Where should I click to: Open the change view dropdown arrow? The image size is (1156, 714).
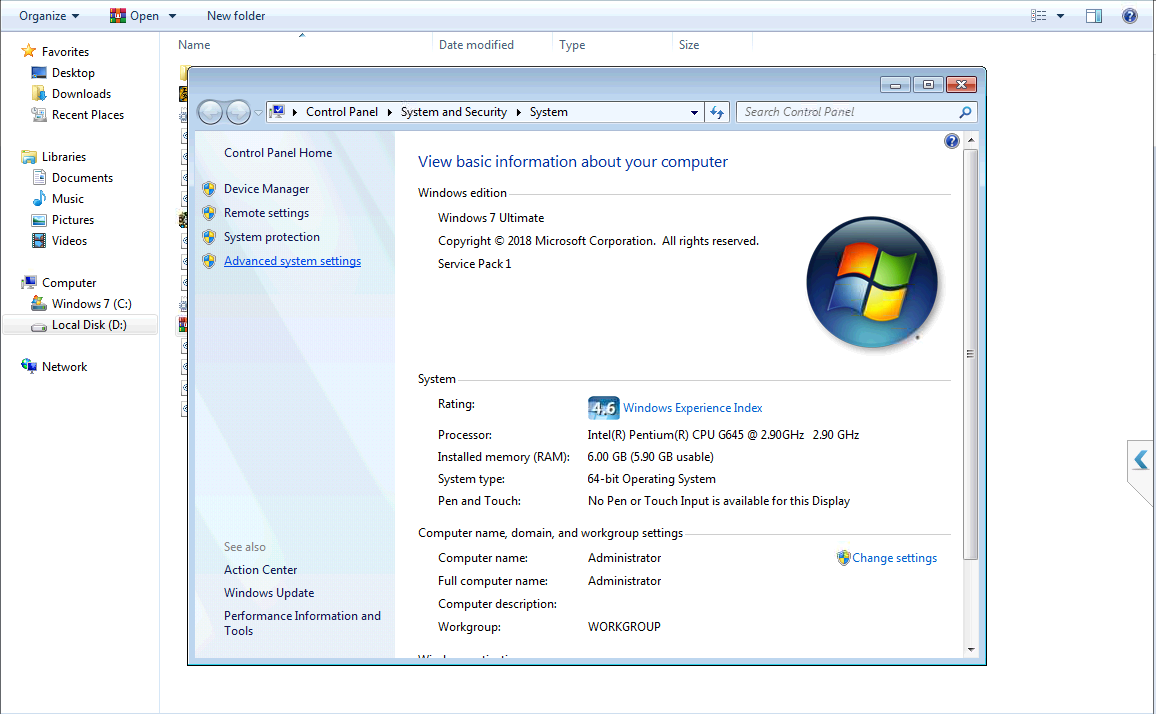click(x=1060, y=16)
